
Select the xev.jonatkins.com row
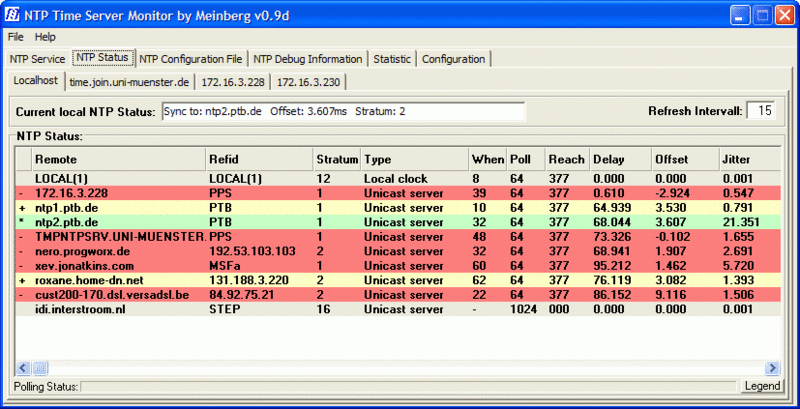pyautogui.click(x=398, y=266)
